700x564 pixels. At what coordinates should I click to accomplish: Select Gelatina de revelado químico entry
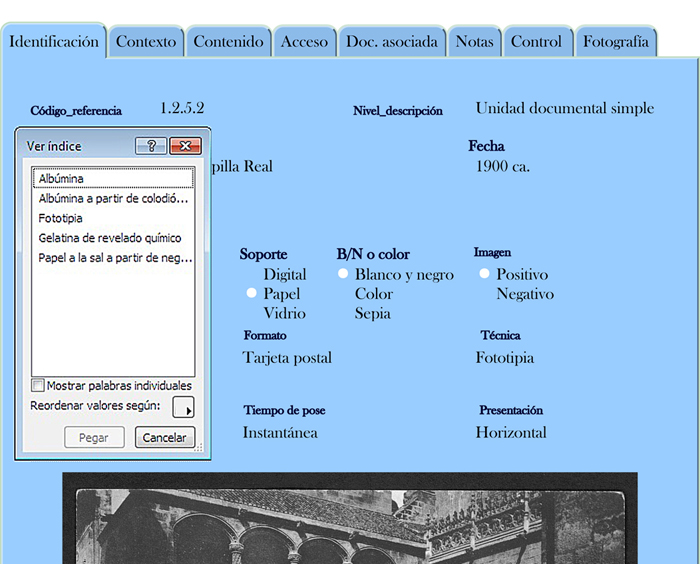[113, 238]
